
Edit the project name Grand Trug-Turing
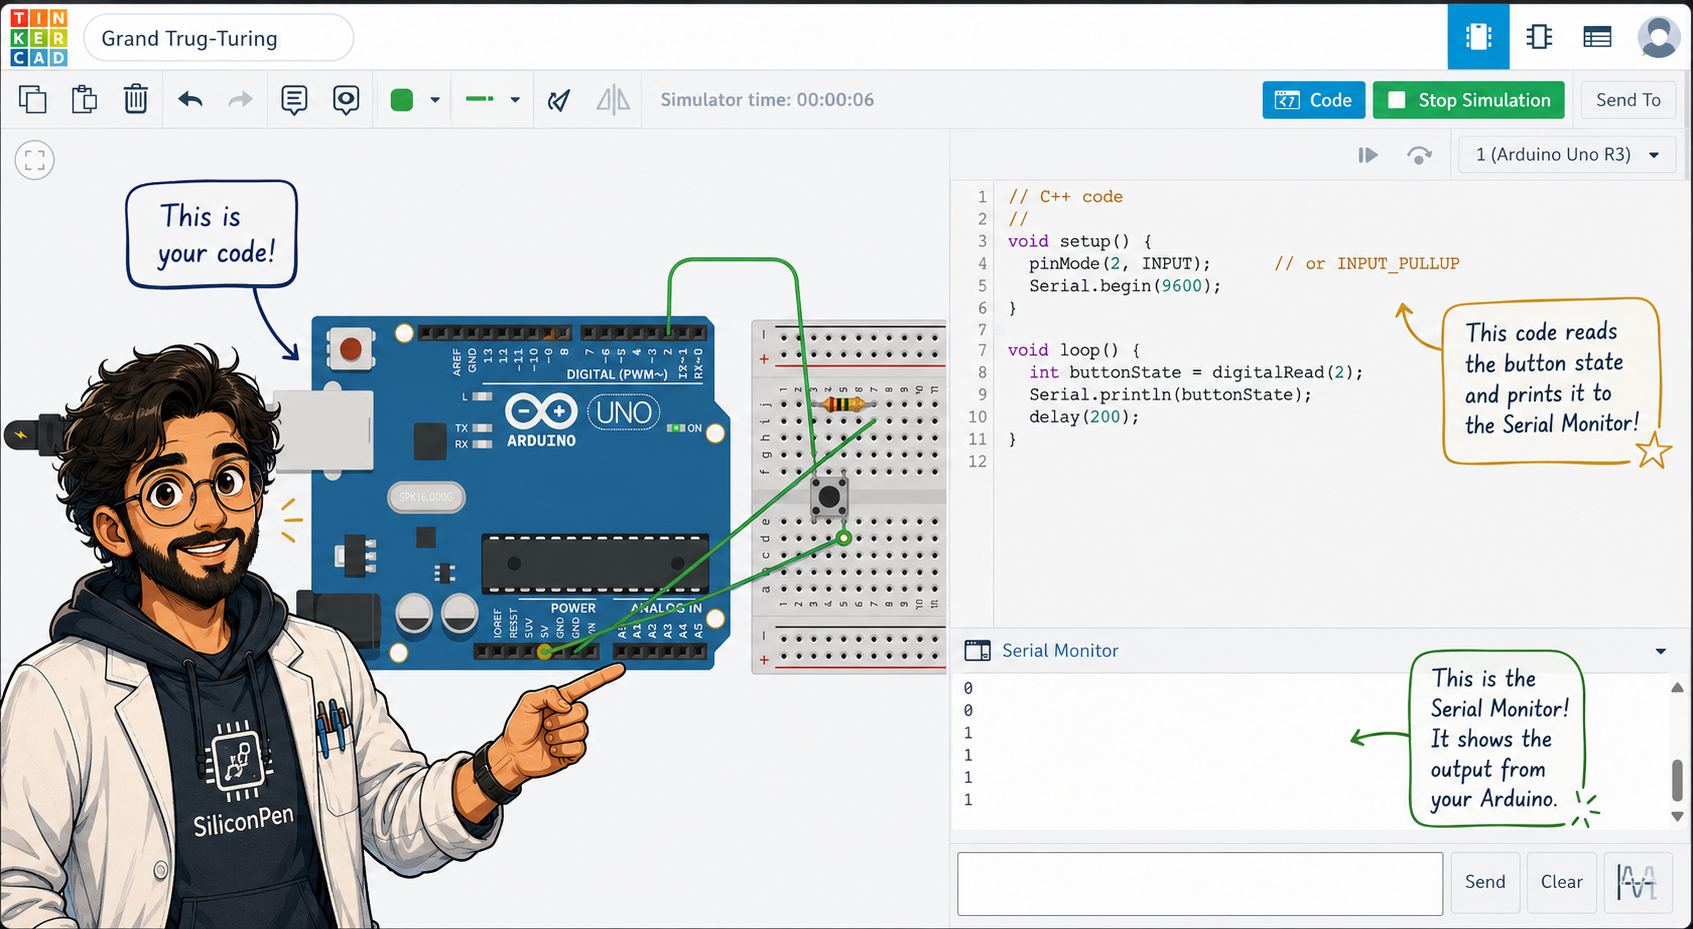218,38
